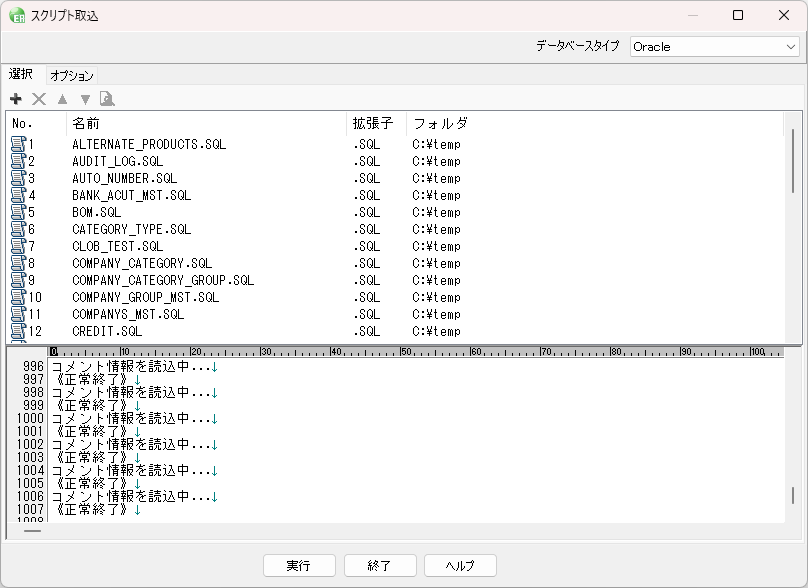The width and height of the screenshot is (808, 588).
Task: Click the move up triangle icon
Action: 62,98
